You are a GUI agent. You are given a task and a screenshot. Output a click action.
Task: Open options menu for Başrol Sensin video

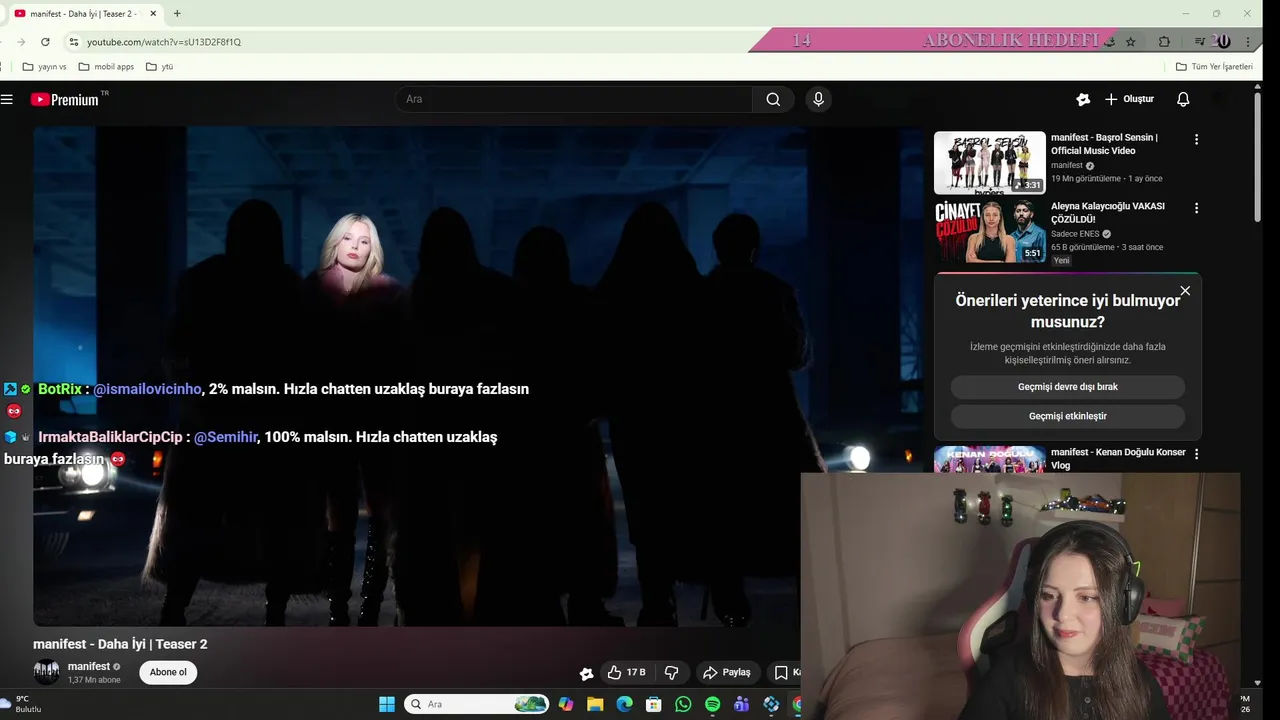1196,139
